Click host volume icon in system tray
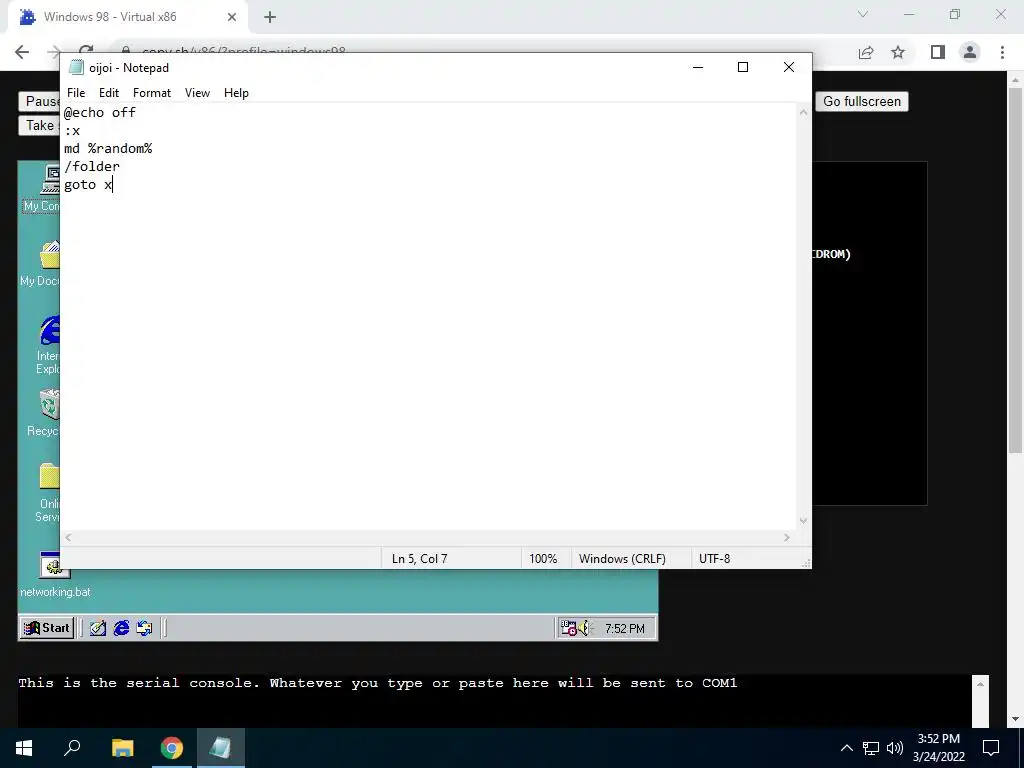 (x=895, y=748)
